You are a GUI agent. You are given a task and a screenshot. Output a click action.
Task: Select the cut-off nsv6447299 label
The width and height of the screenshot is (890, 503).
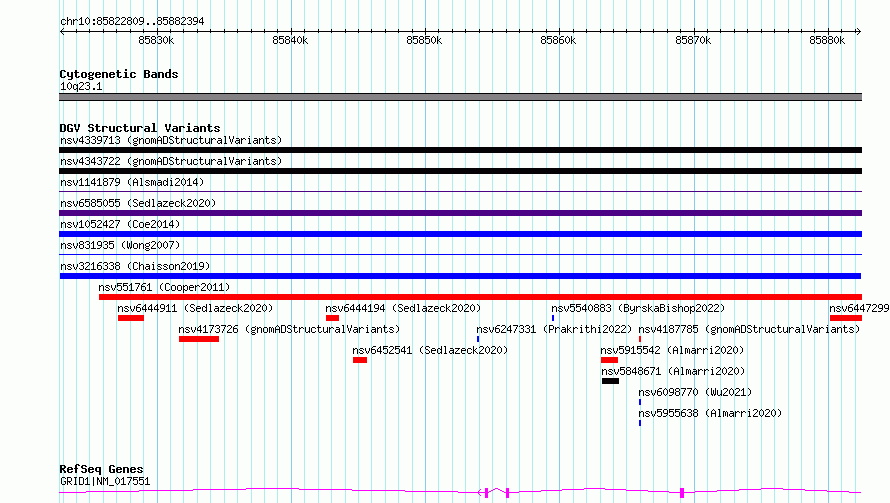tap(859, 308)
